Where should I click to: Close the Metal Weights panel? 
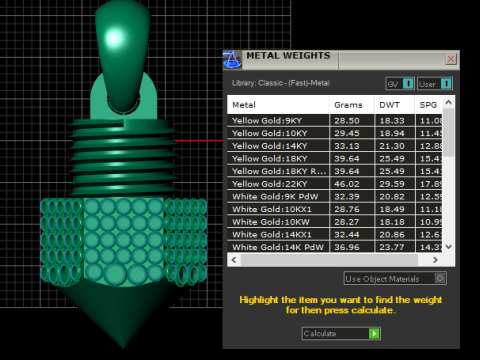click(x=451, y=59)
